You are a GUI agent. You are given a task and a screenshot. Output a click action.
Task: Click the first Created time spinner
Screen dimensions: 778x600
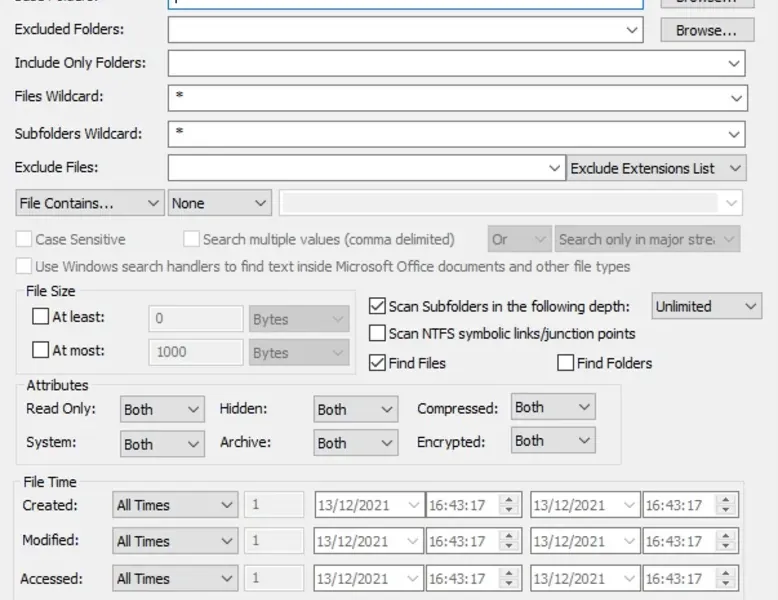click(x=509, y=505)
